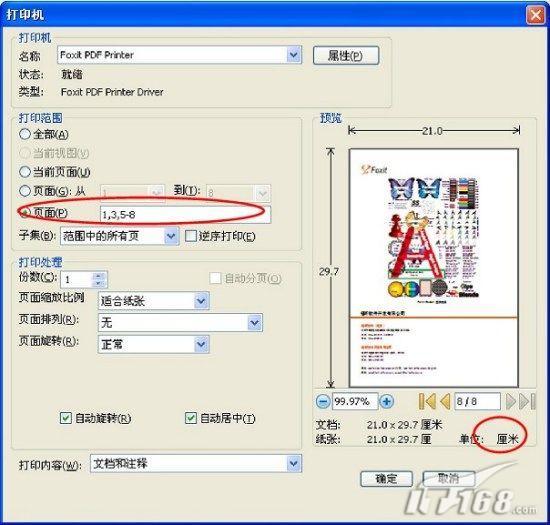Click the 单位 unit value 厘米
This screenshot has height=525, width=550.
[507, 439]
